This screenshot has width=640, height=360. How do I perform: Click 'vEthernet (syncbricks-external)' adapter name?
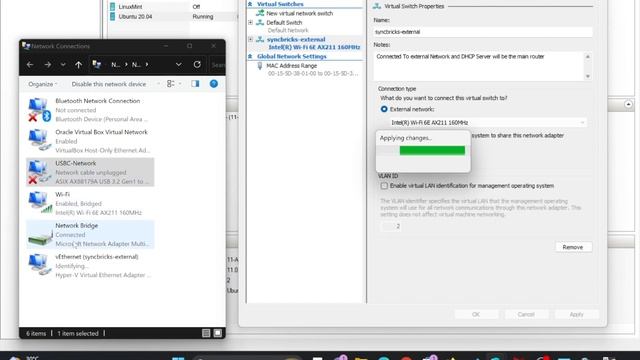(97, 257)
